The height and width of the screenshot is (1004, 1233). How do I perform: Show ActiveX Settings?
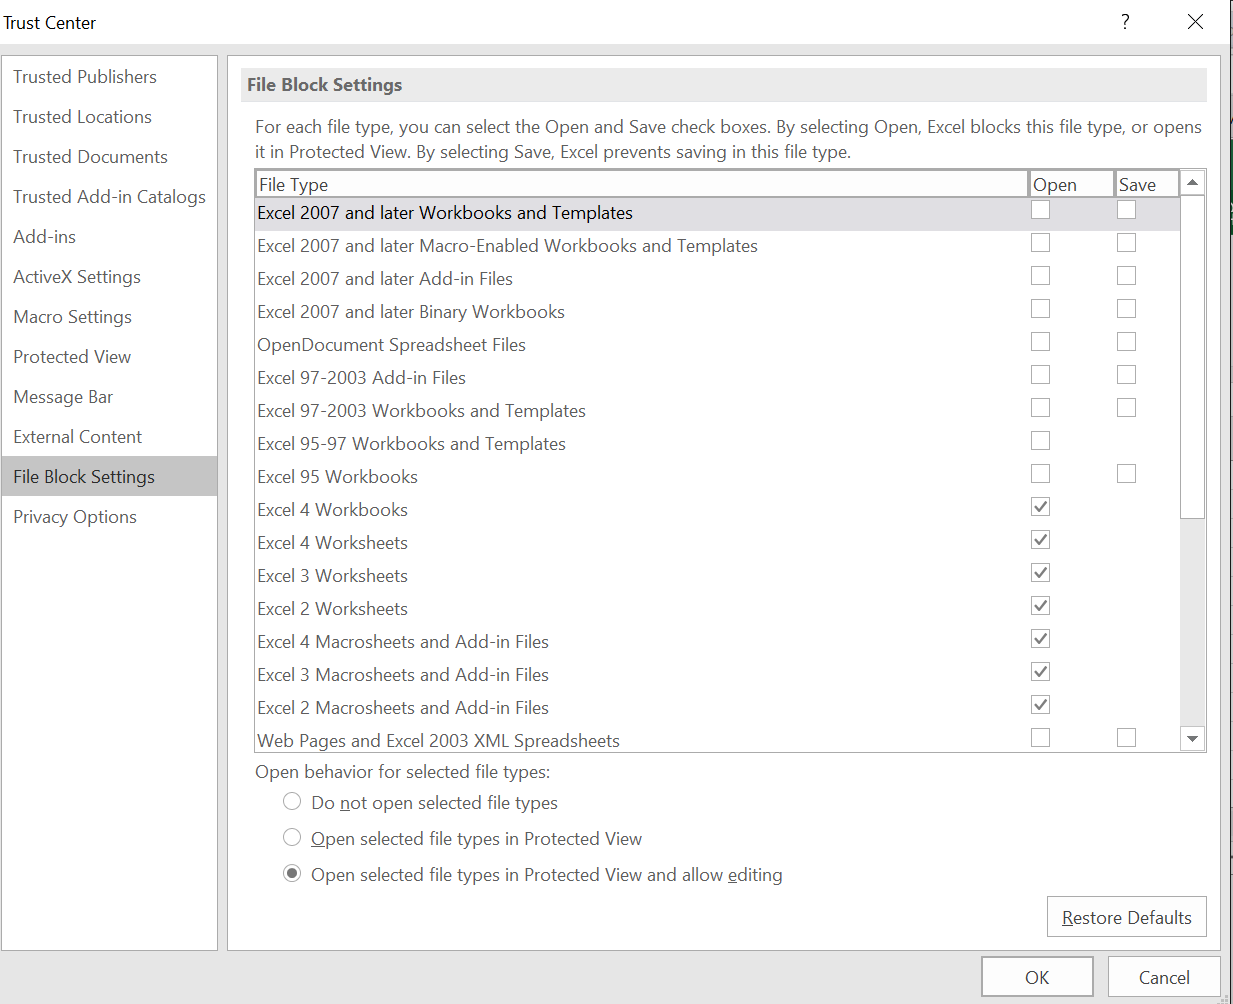coord(109,277)
